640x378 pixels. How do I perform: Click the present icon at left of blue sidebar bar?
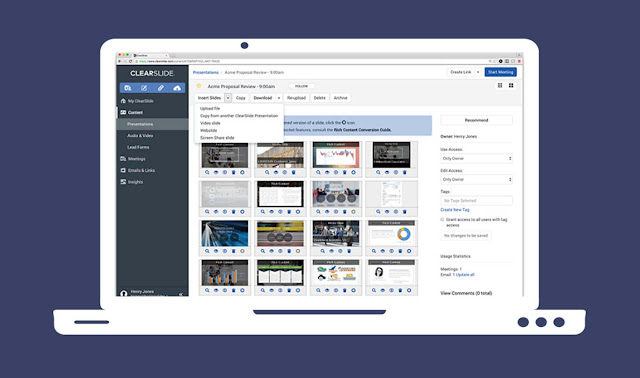128,88
